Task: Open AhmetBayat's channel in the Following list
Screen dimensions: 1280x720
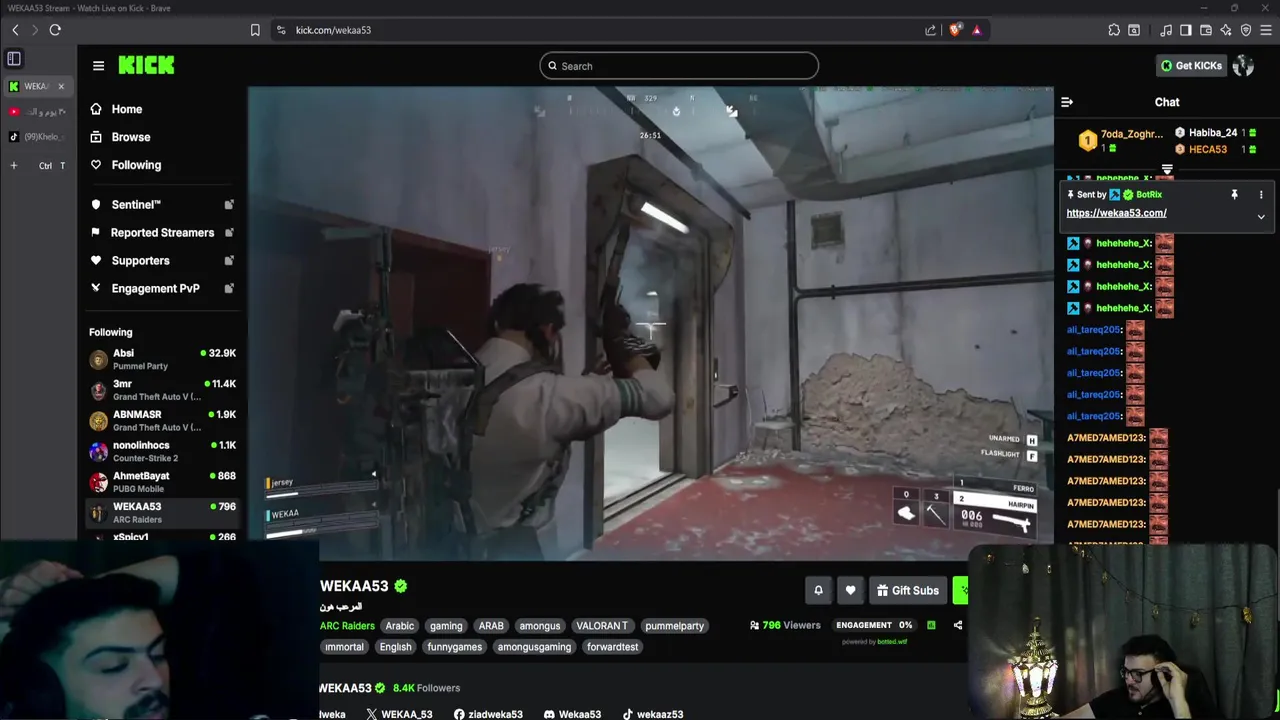Action: 163,482
